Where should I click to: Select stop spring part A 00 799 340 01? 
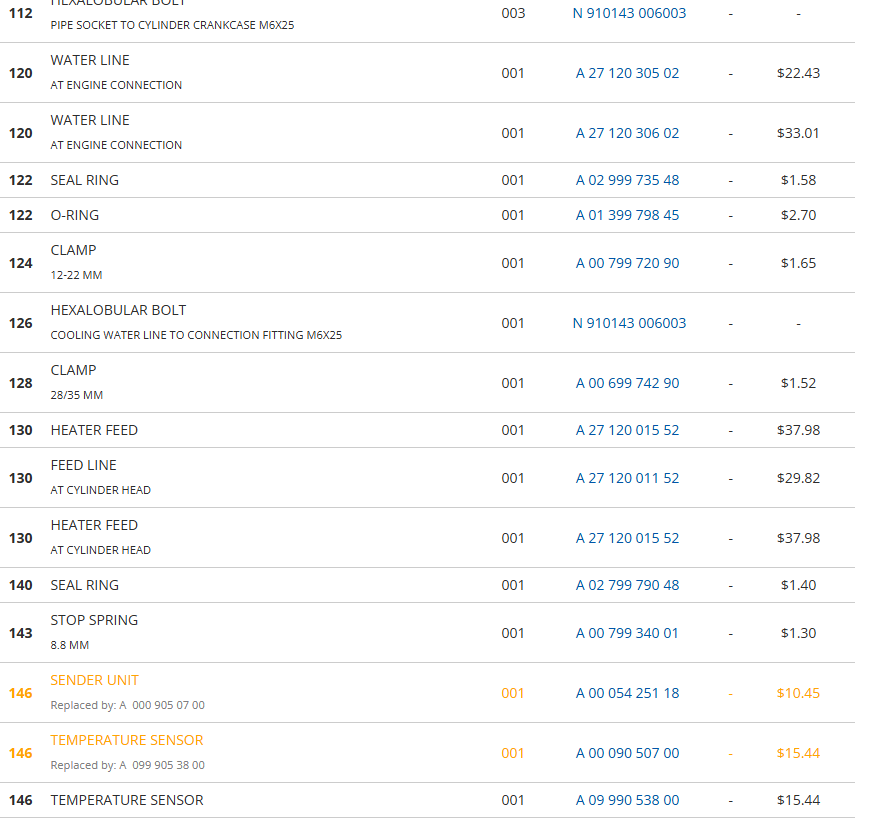click(x=627, y=633)
